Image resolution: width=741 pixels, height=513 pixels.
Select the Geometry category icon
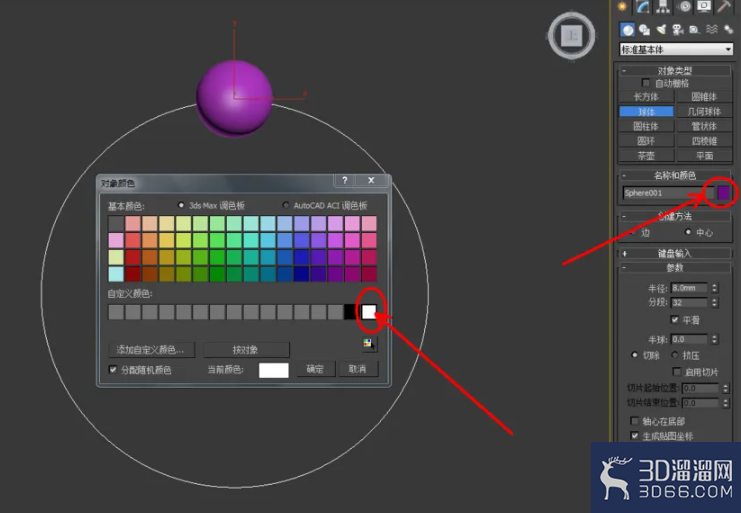[x=628, y=30]
